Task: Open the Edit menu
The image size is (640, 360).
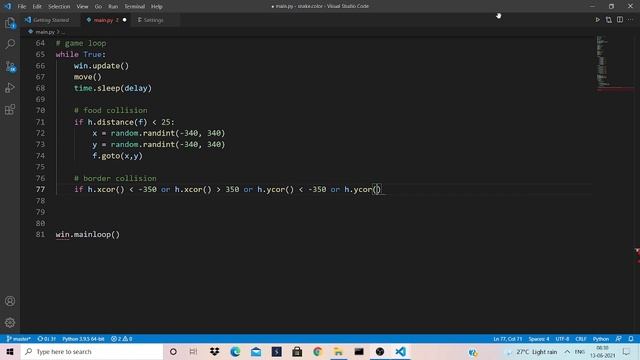Action: coord(37,7)
